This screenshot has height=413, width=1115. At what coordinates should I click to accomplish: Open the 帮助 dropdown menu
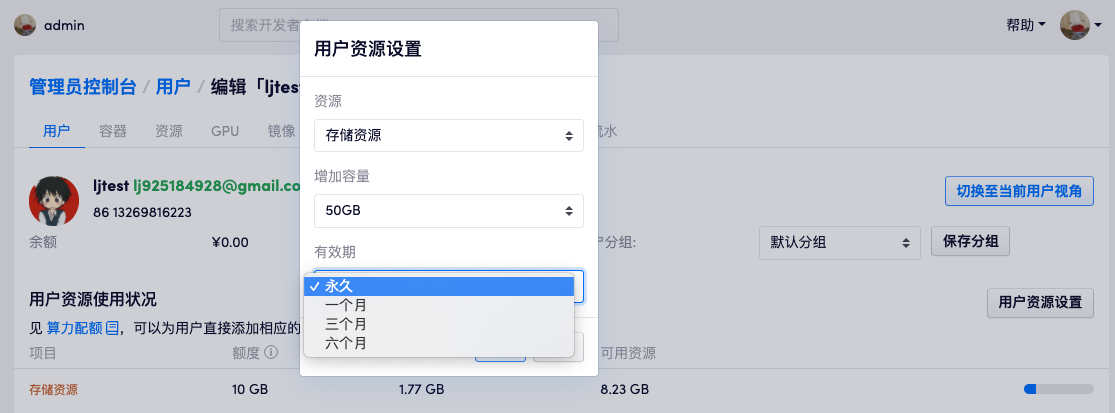click(x=1026, y=25)
